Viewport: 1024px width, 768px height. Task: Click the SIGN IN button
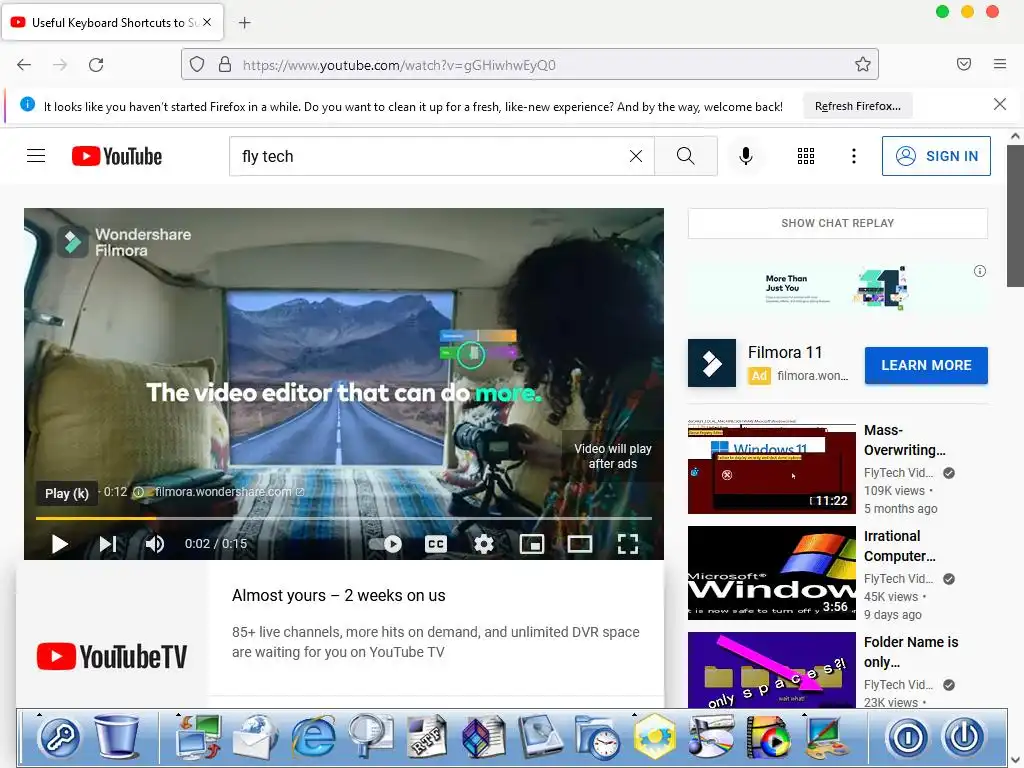(x=936, y=156)
